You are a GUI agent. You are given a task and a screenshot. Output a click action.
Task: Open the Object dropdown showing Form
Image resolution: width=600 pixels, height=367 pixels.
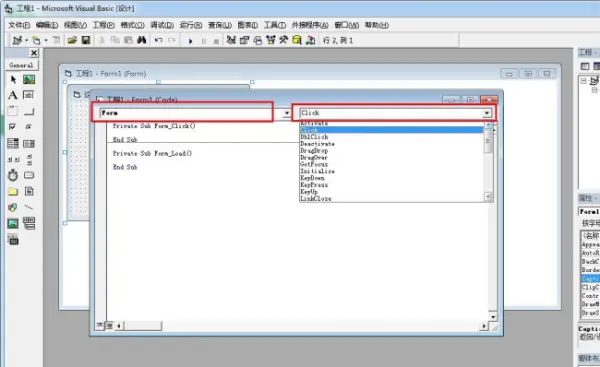[287, 113]
